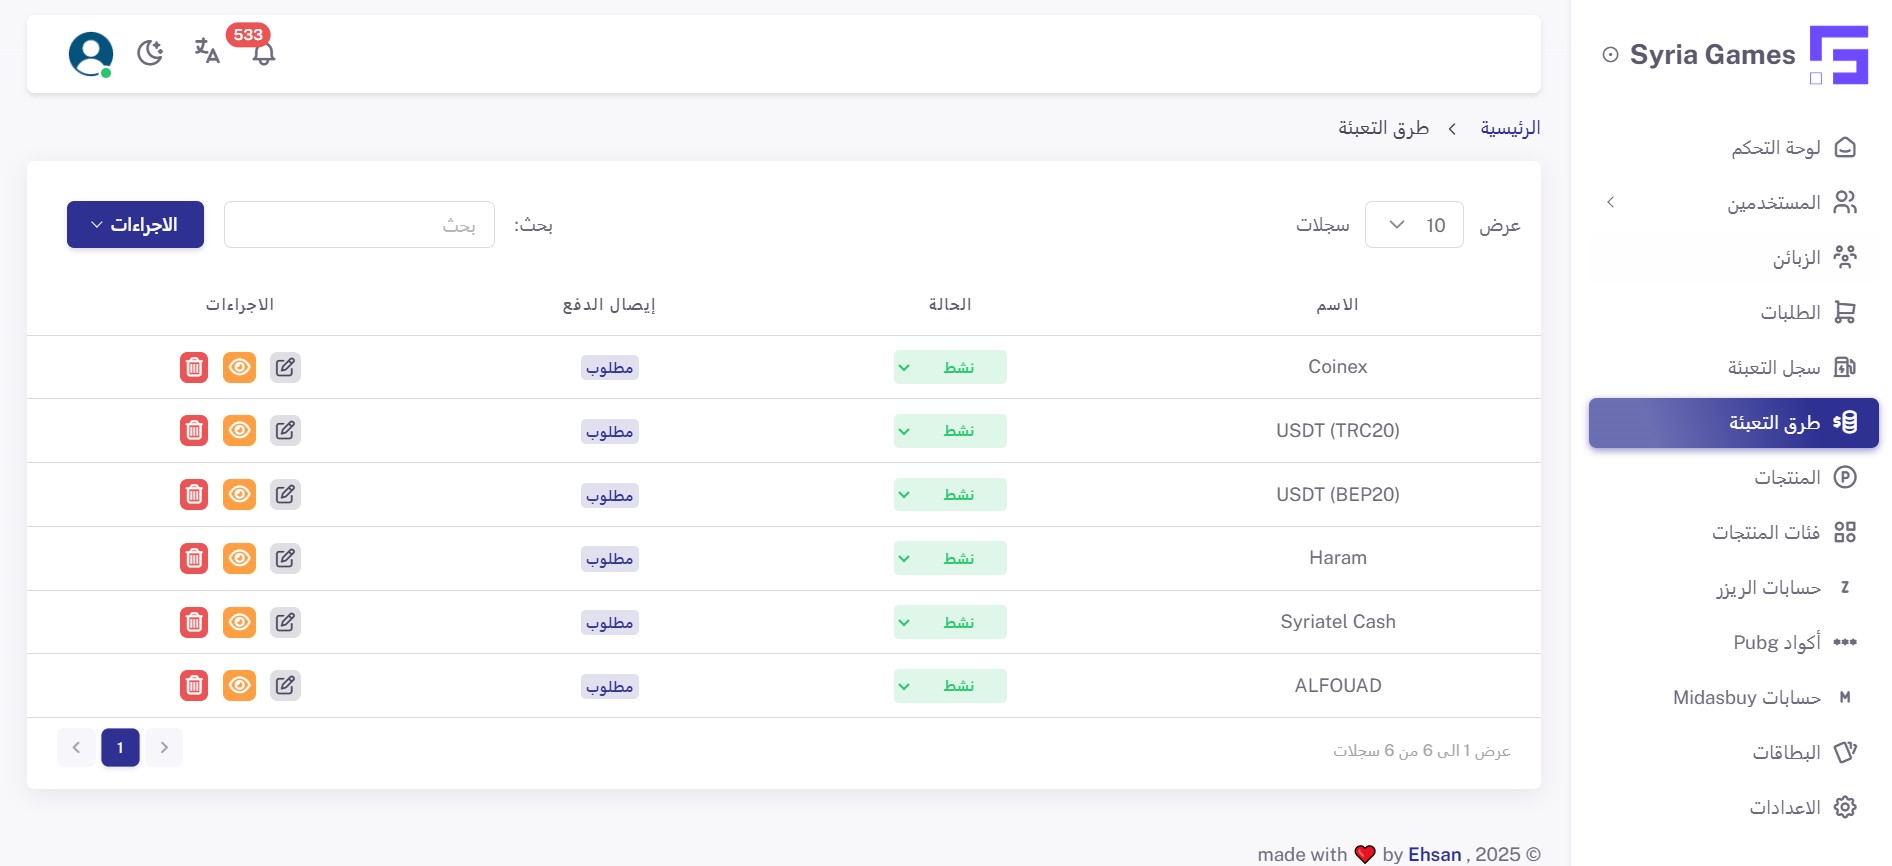Click the Syria Games logo
The image size is (1892, 866).
pyautogui.click(x=1838, y=55)
